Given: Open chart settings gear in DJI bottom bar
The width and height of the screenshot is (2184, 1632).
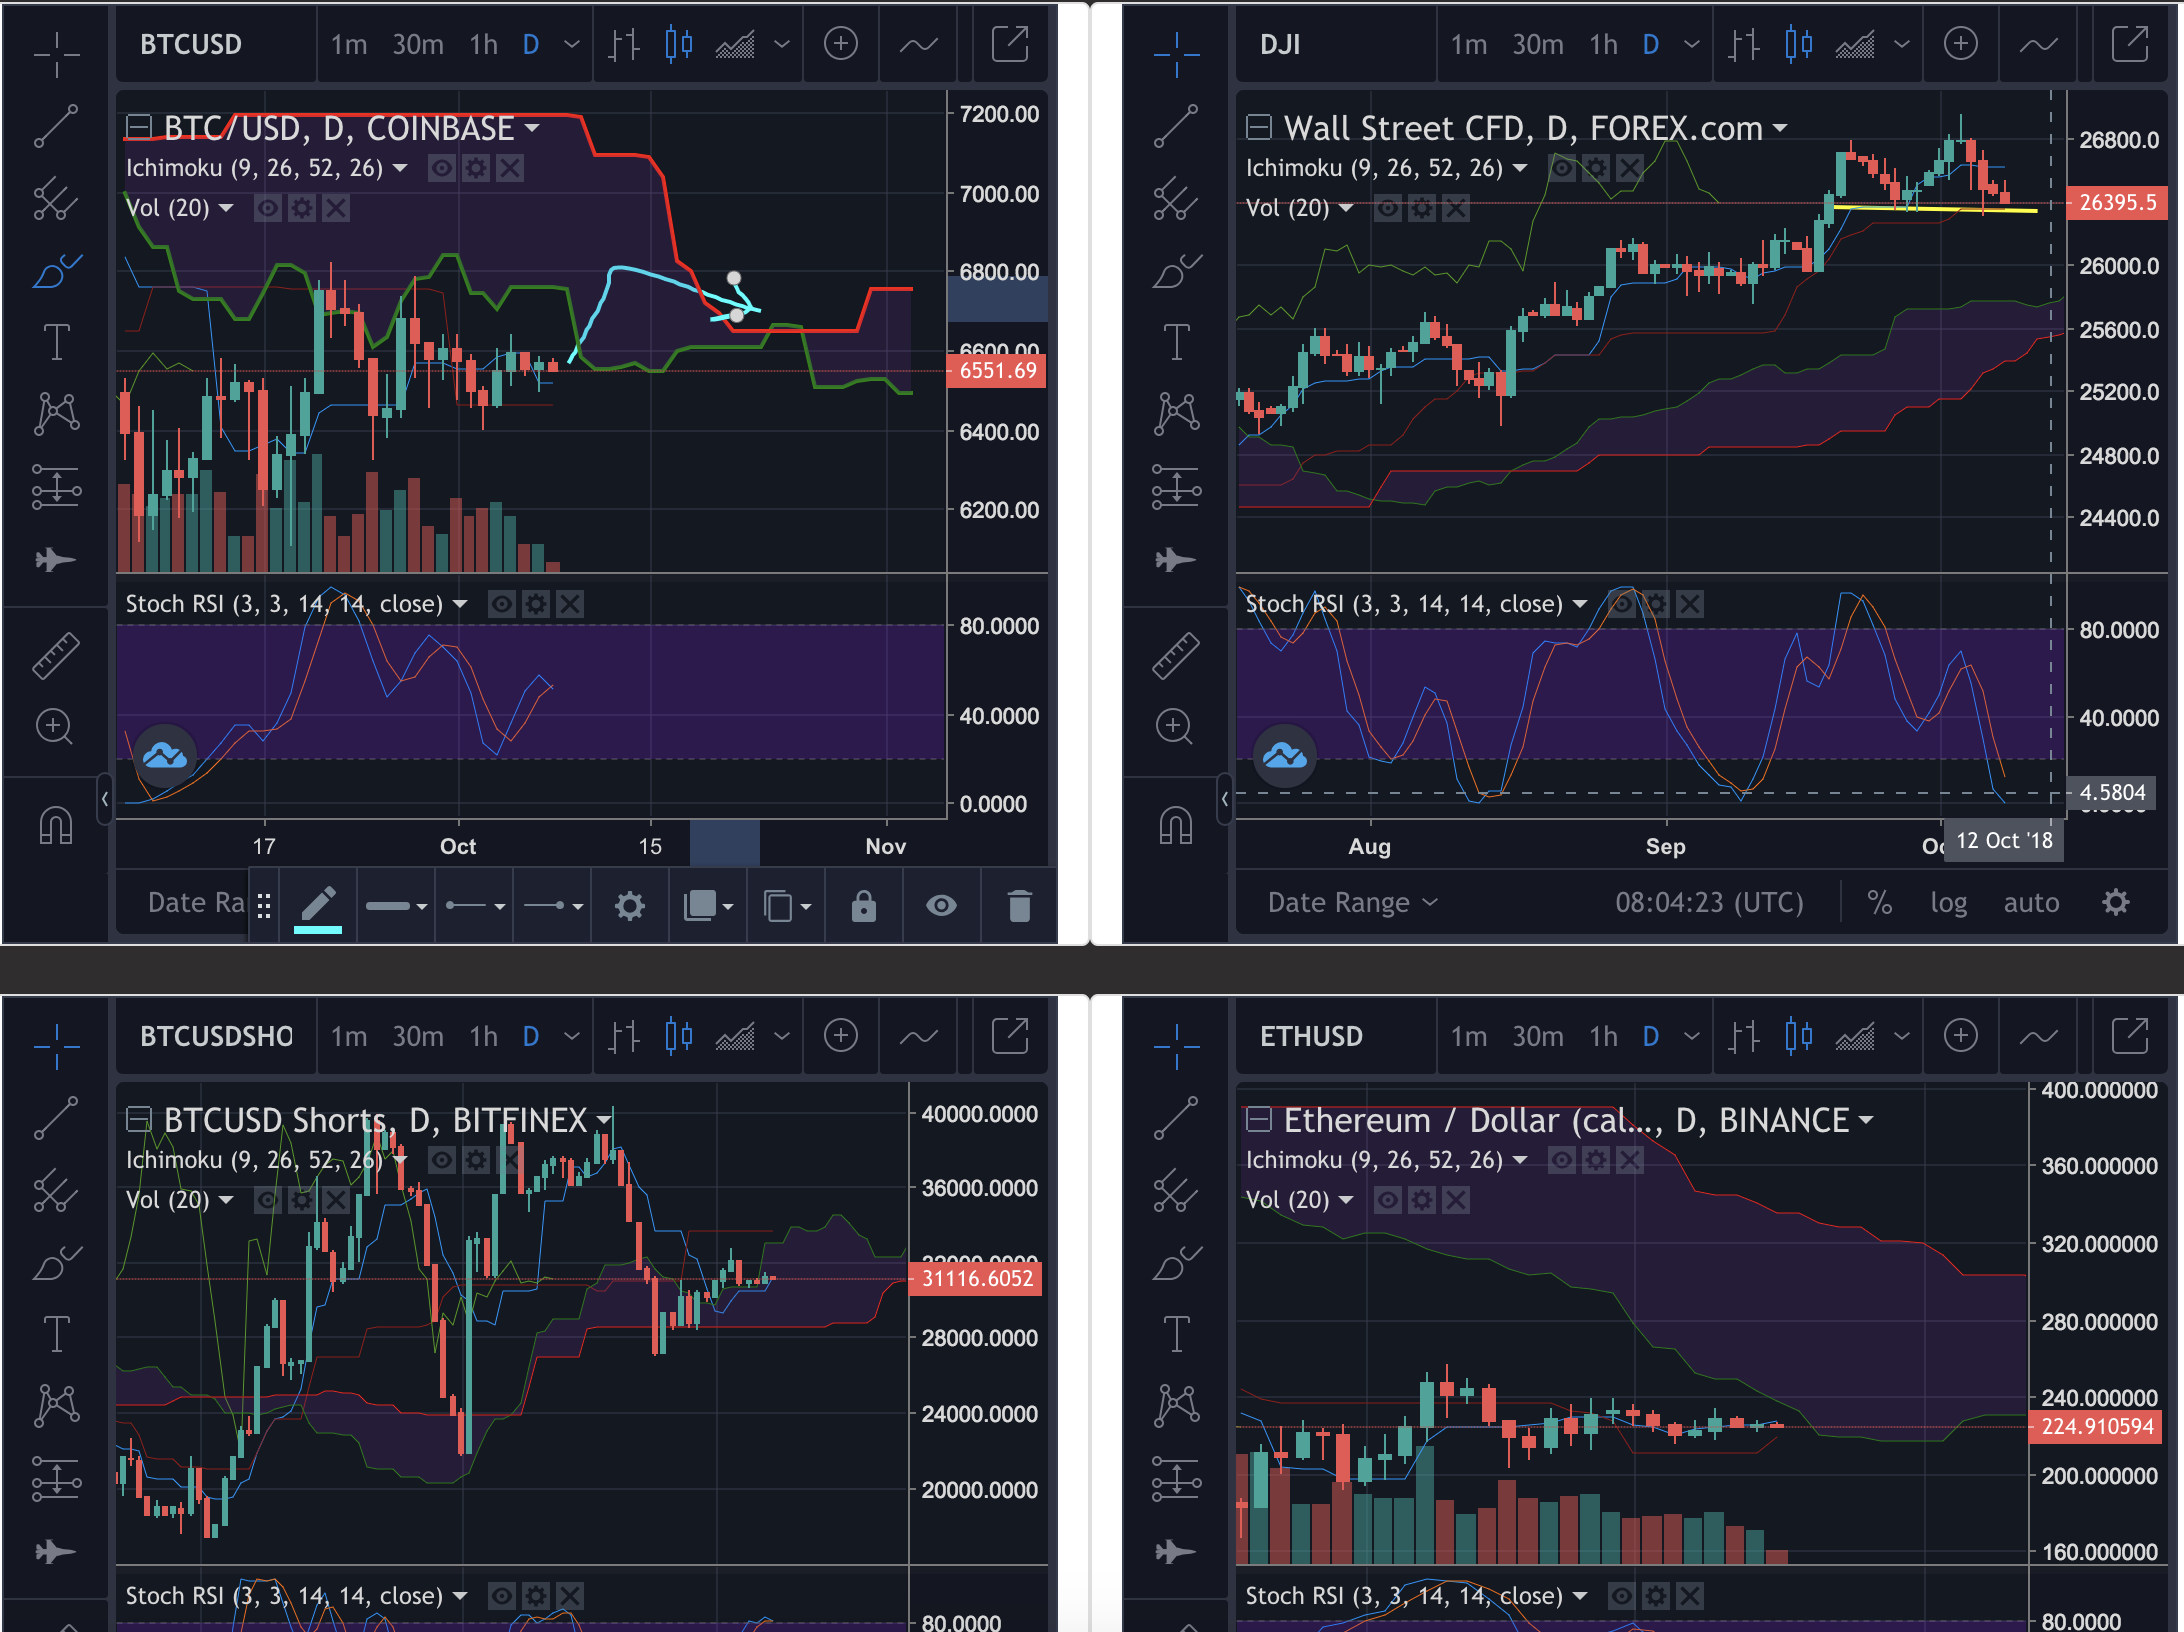Looking at the screenshot, I should (x=2116, y=903).
